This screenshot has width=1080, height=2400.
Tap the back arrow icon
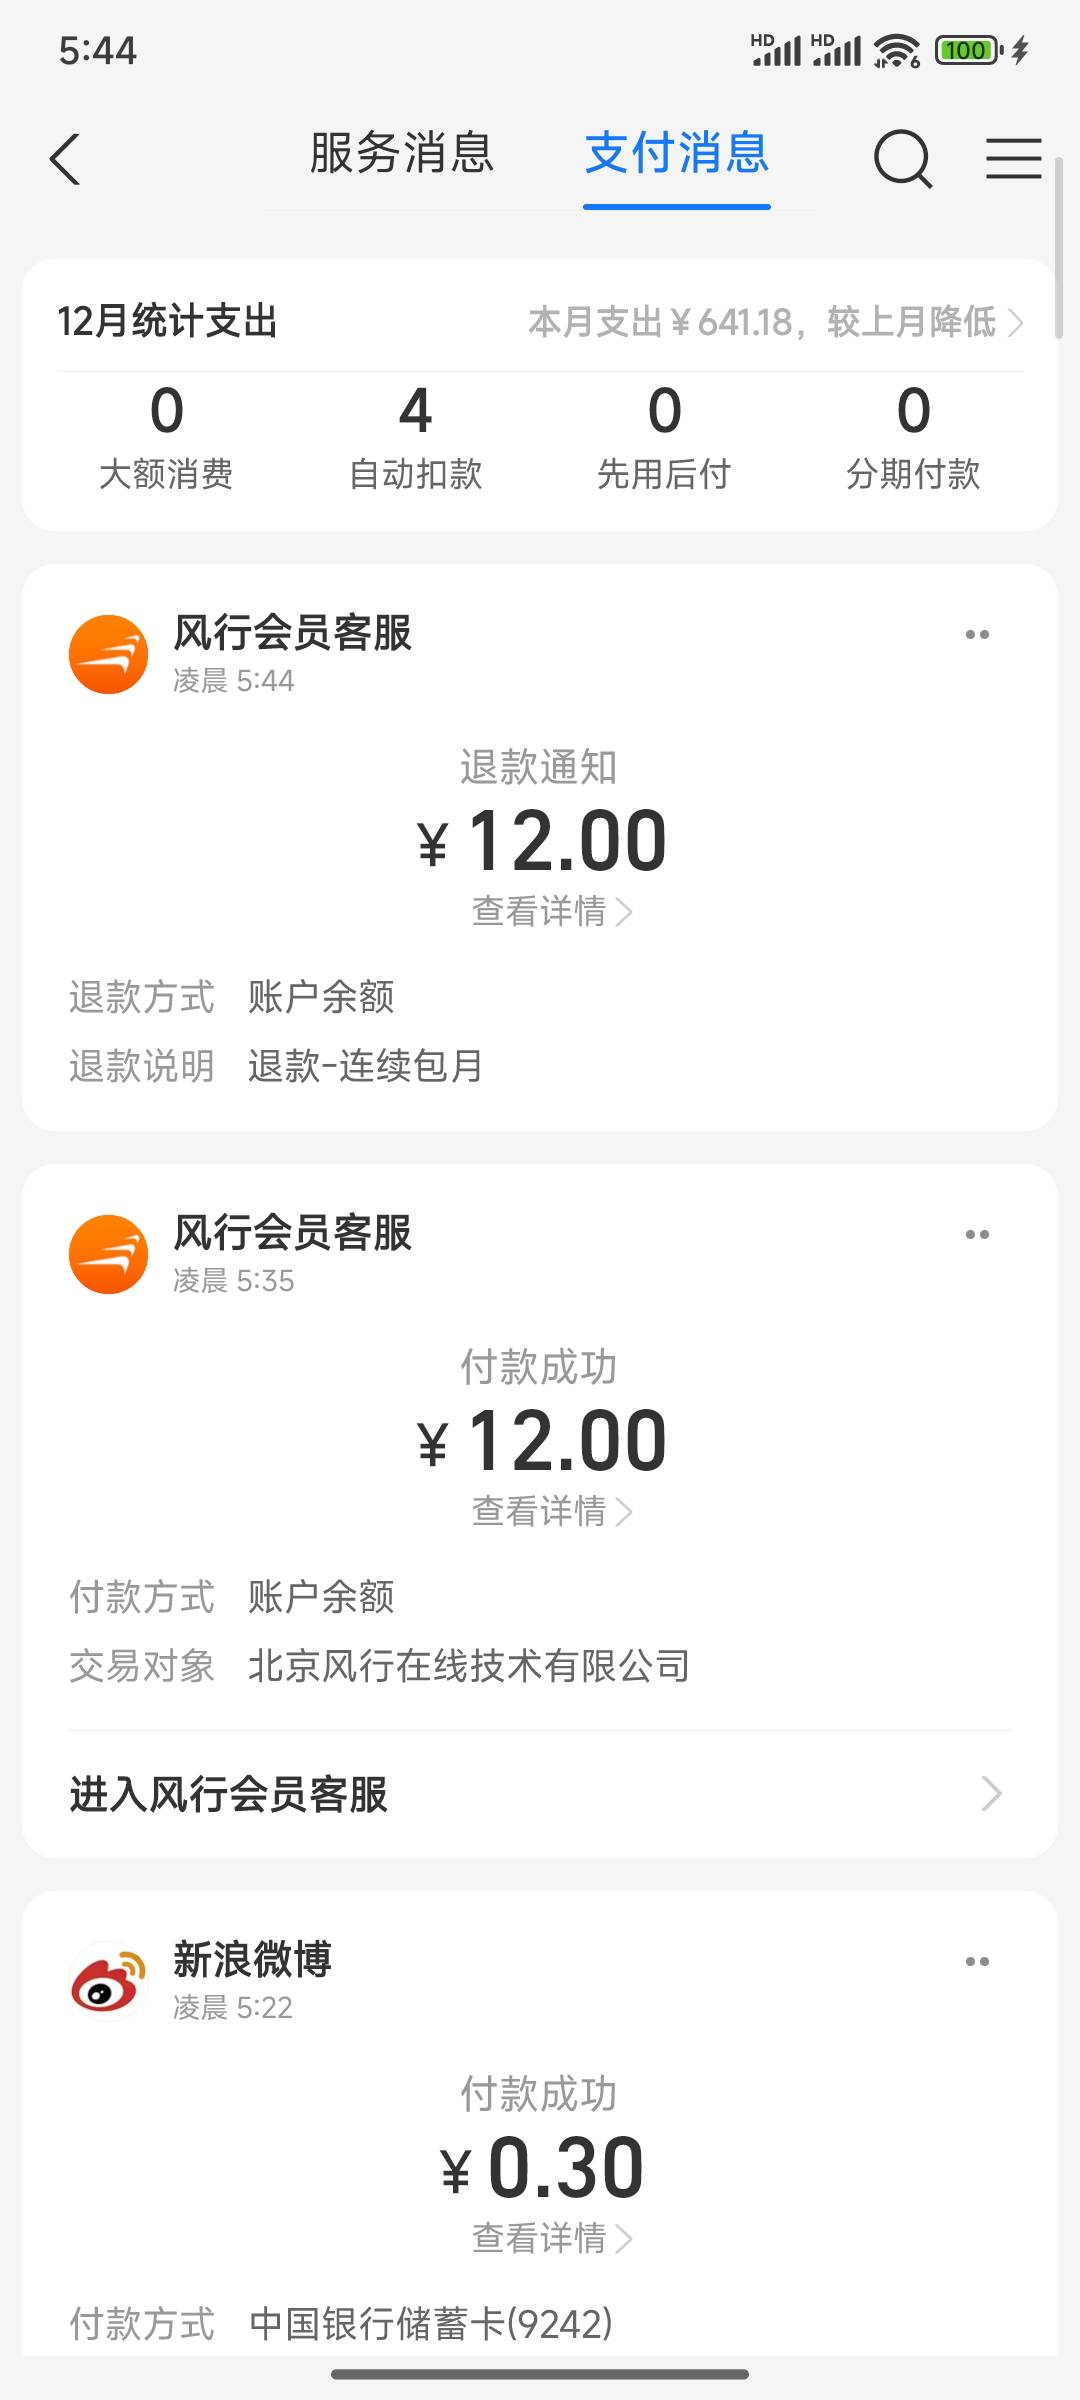(x=66, y=158)
